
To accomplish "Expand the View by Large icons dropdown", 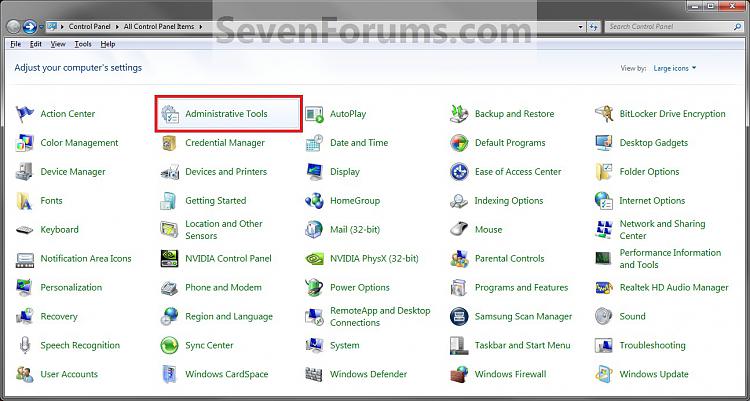I will [675, 68].
